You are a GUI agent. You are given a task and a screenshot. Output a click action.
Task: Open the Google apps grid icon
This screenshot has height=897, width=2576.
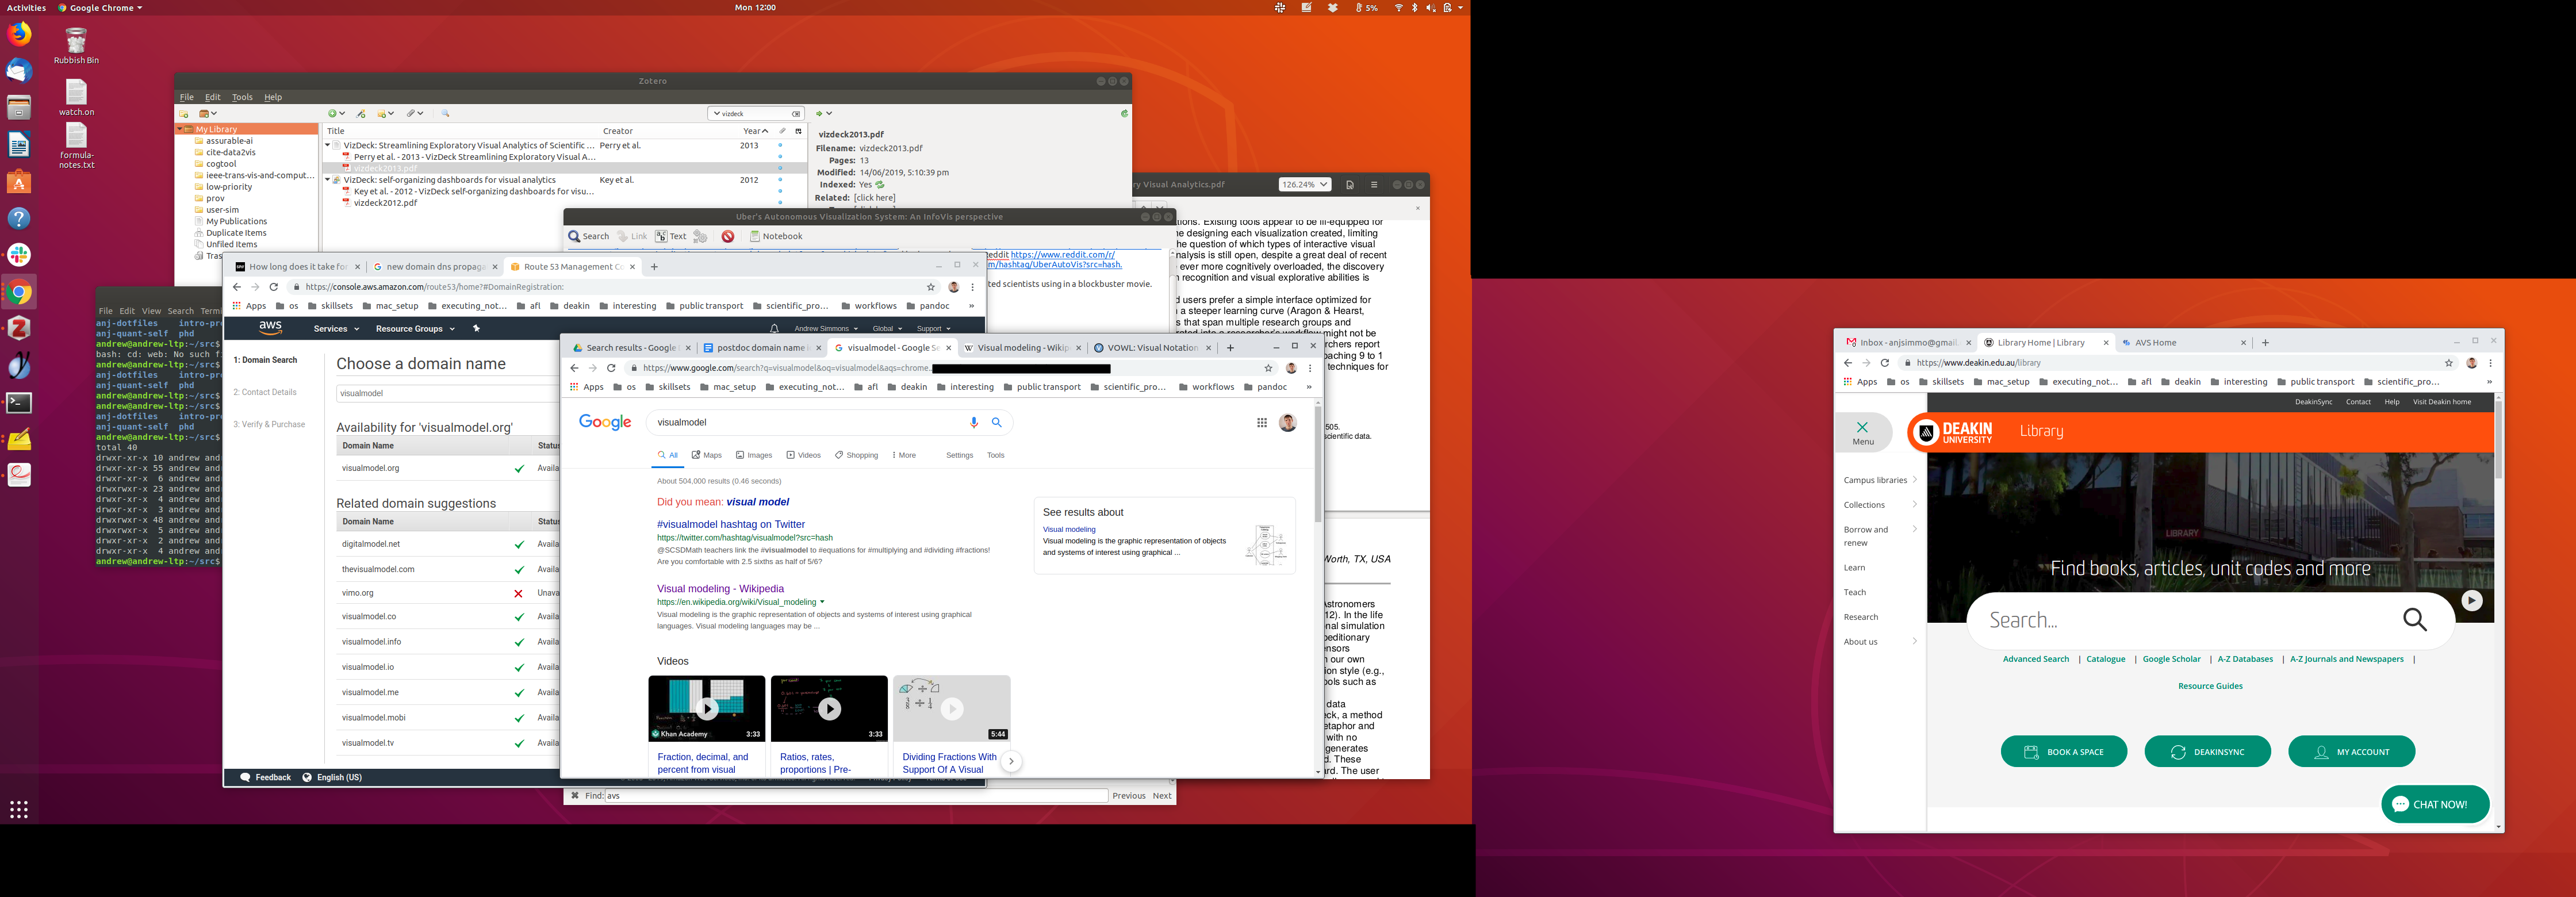pos(1261,423)
